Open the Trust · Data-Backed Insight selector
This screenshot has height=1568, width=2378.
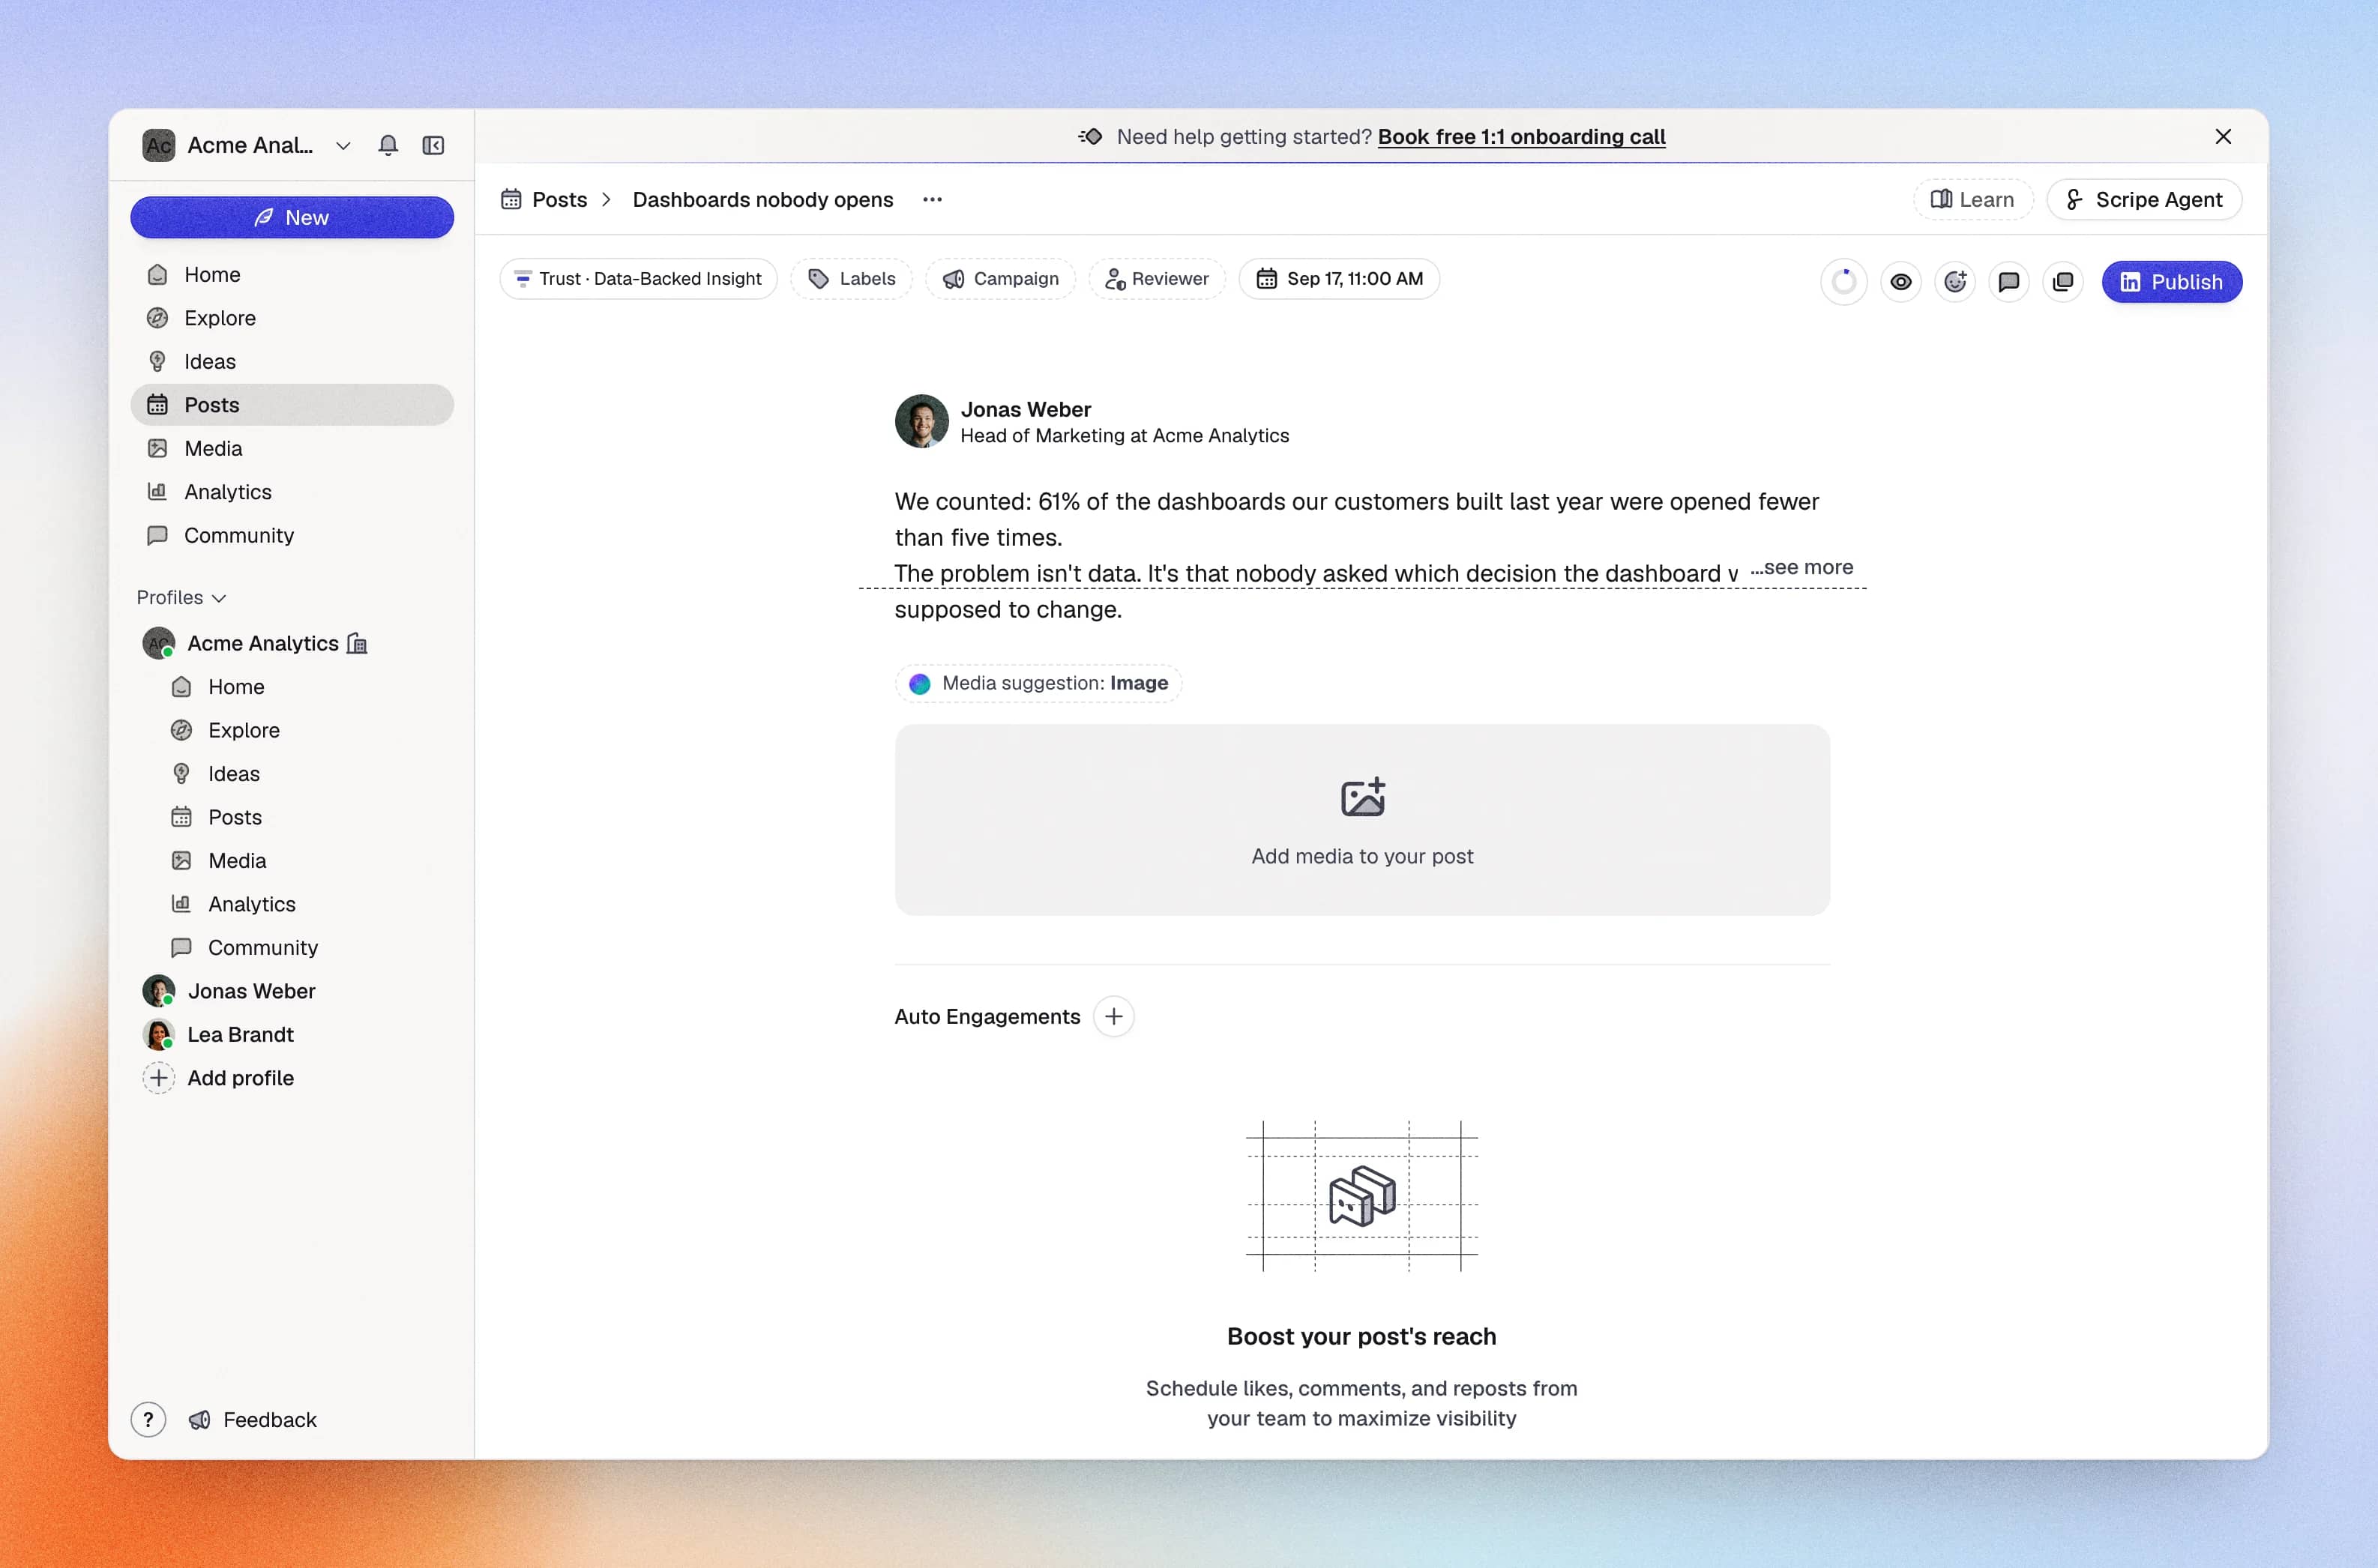[x=638, y=278]
